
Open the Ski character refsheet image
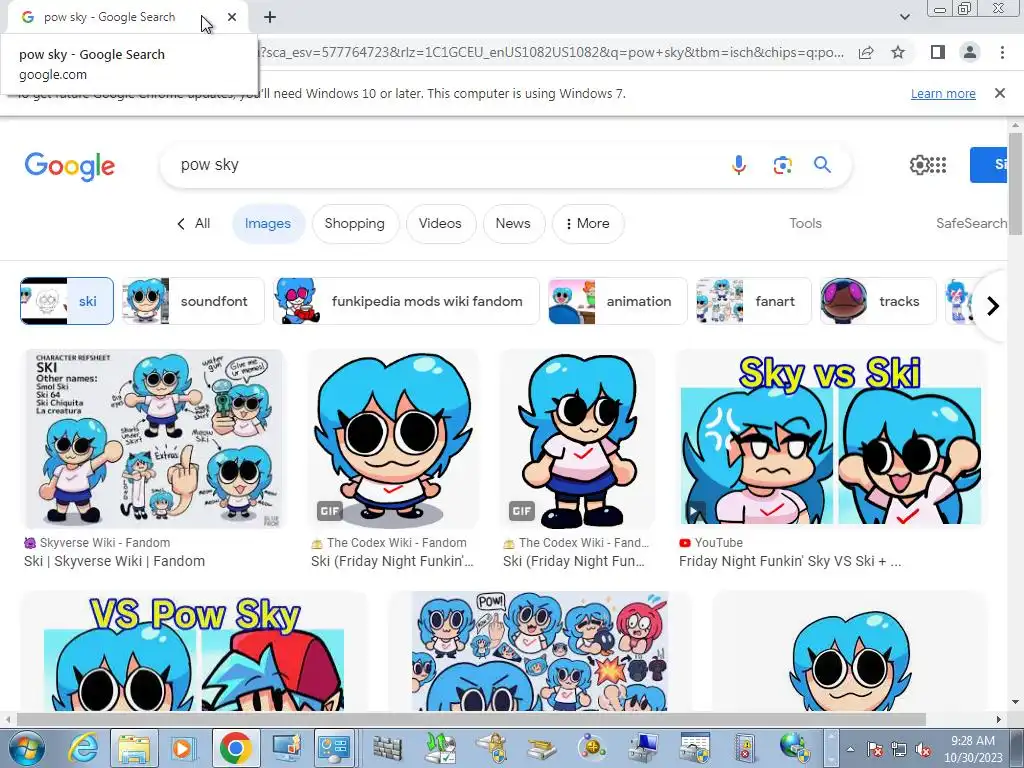[154, 439]
